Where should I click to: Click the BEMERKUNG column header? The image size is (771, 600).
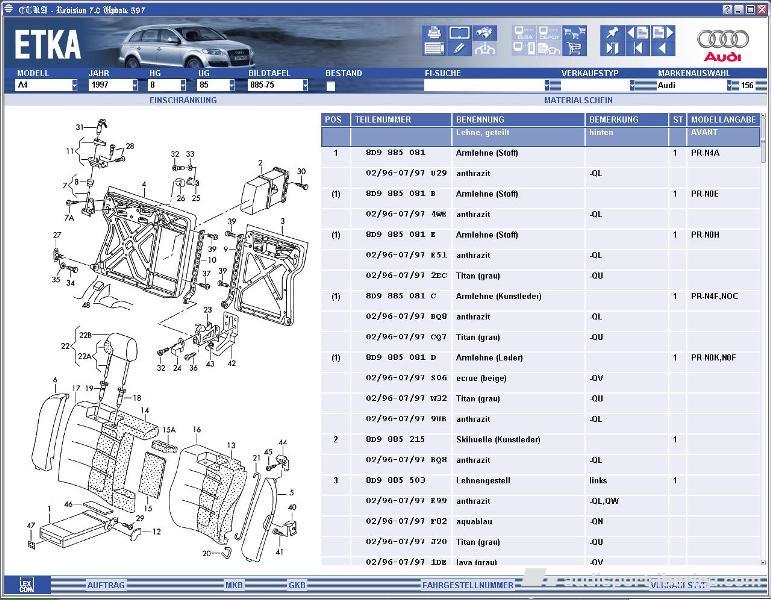[x=626, y=120]
